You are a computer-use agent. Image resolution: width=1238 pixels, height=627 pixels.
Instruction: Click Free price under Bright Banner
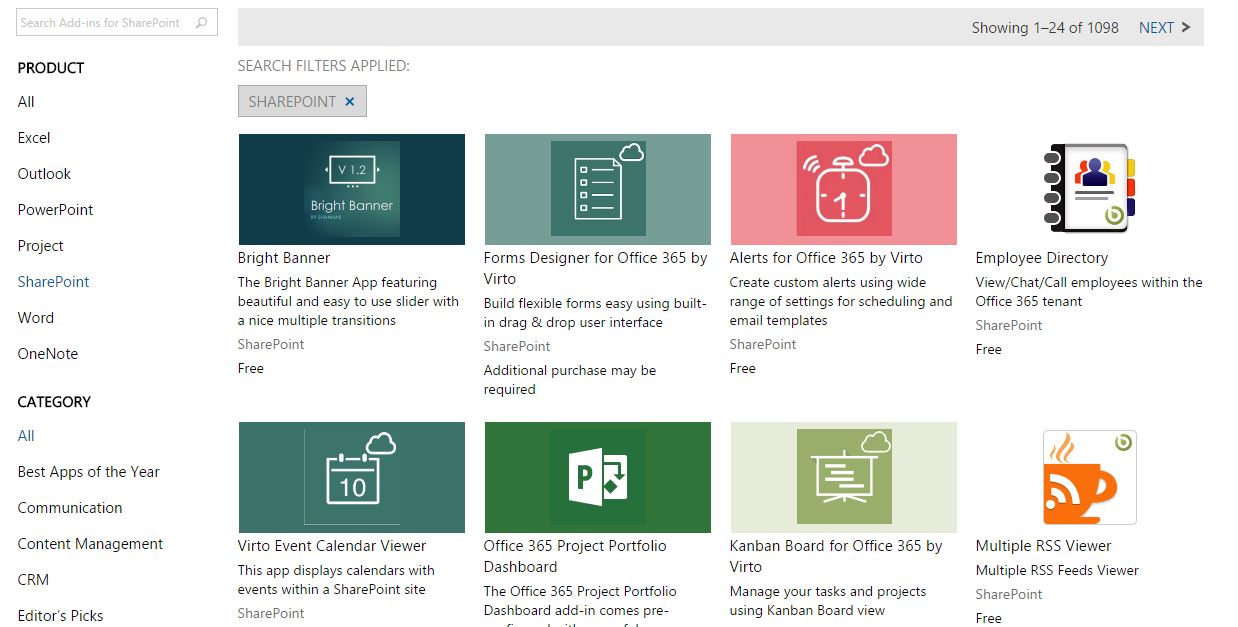(251, 368)
